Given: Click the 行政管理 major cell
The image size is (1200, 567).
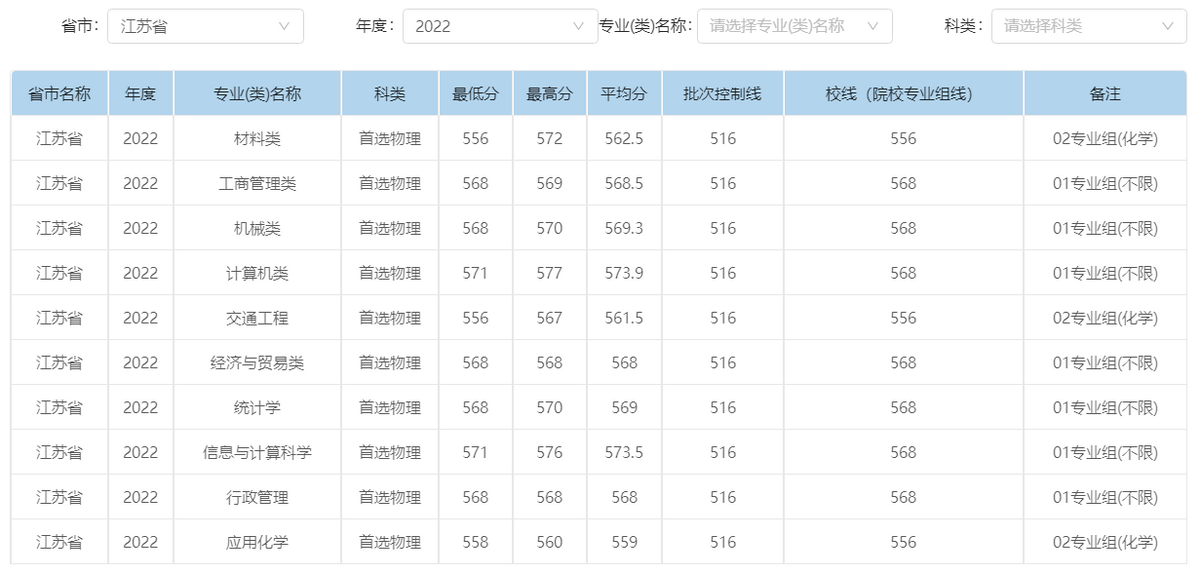Looking at the screenshot, I should (257, 497).
